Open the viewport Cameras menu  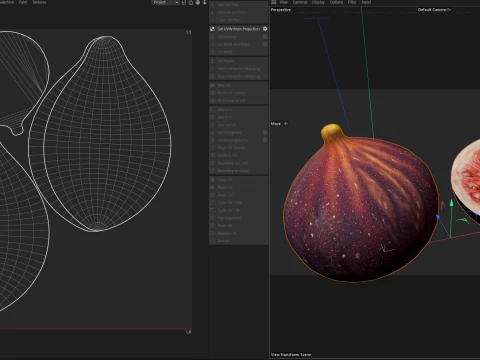coord(300,2)
